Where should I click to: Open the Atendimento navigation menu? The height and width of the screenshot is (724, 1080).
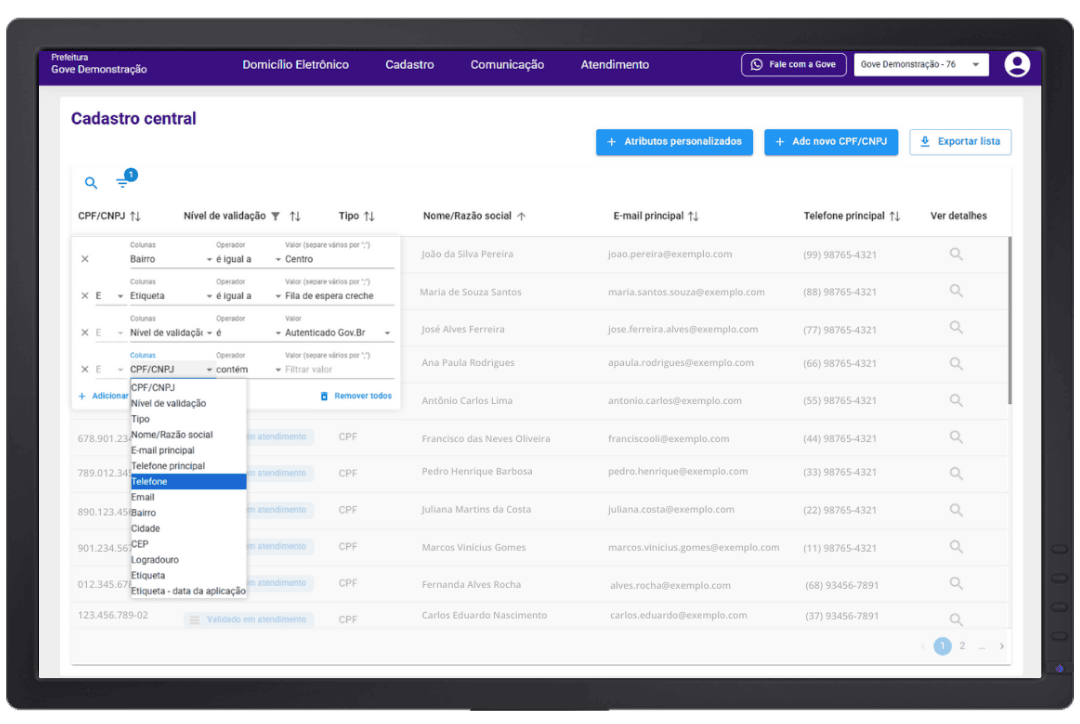tap(614, 65)
